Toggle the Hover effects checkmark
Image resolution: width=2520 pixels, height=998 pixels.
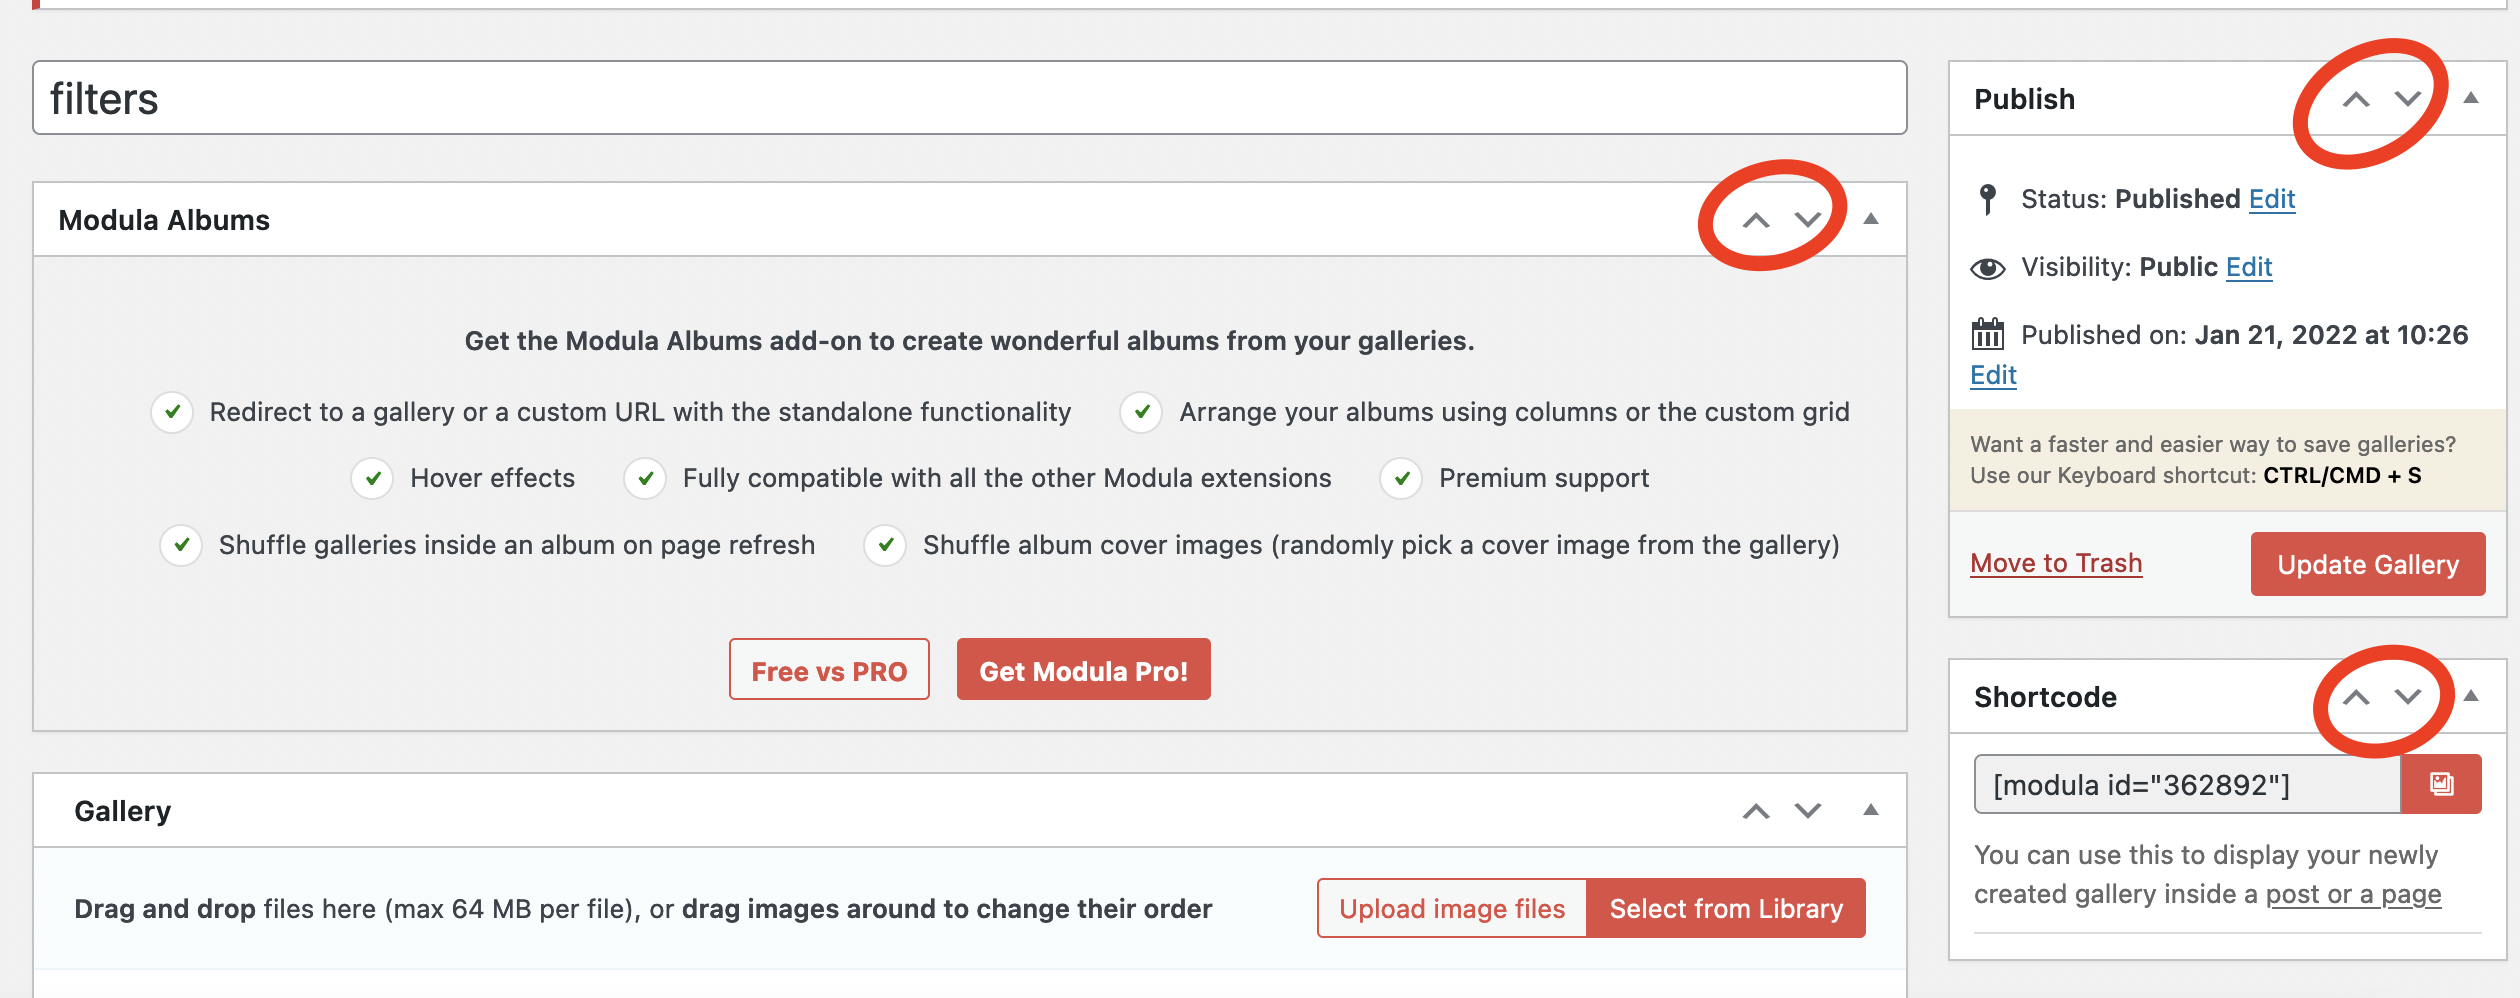click(x=371, y=478)
